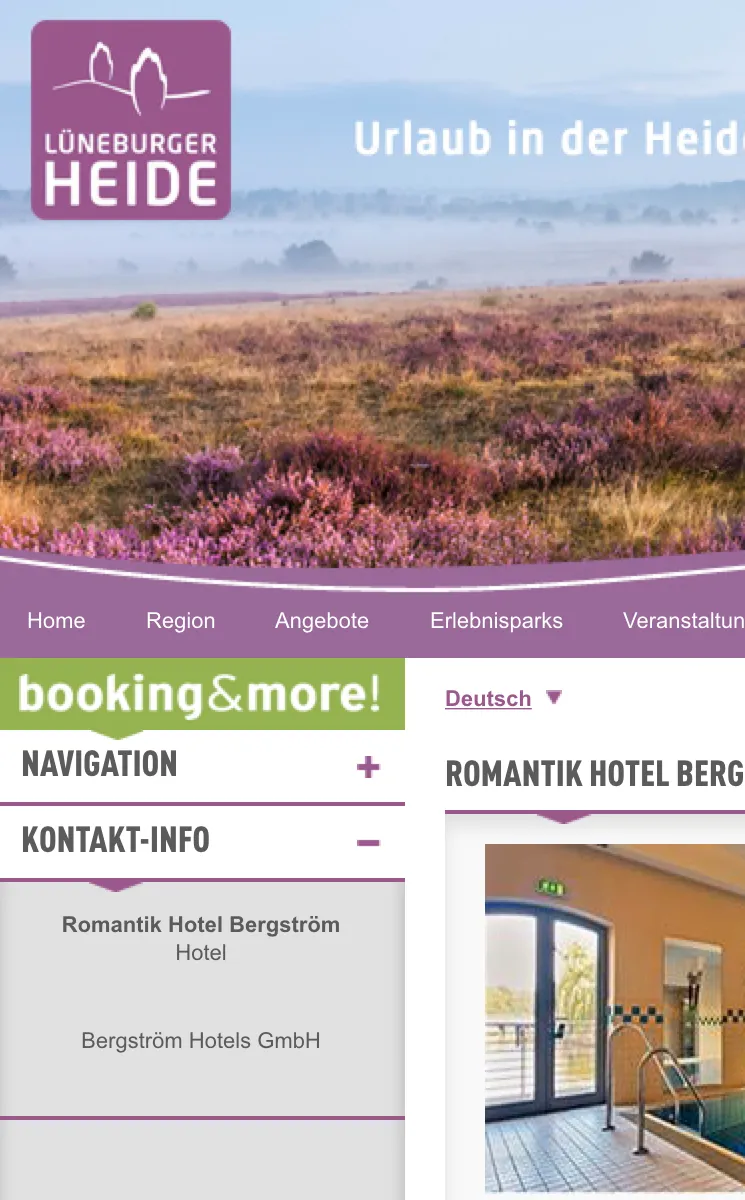Click the green booking&more! banner

(202, 695)
